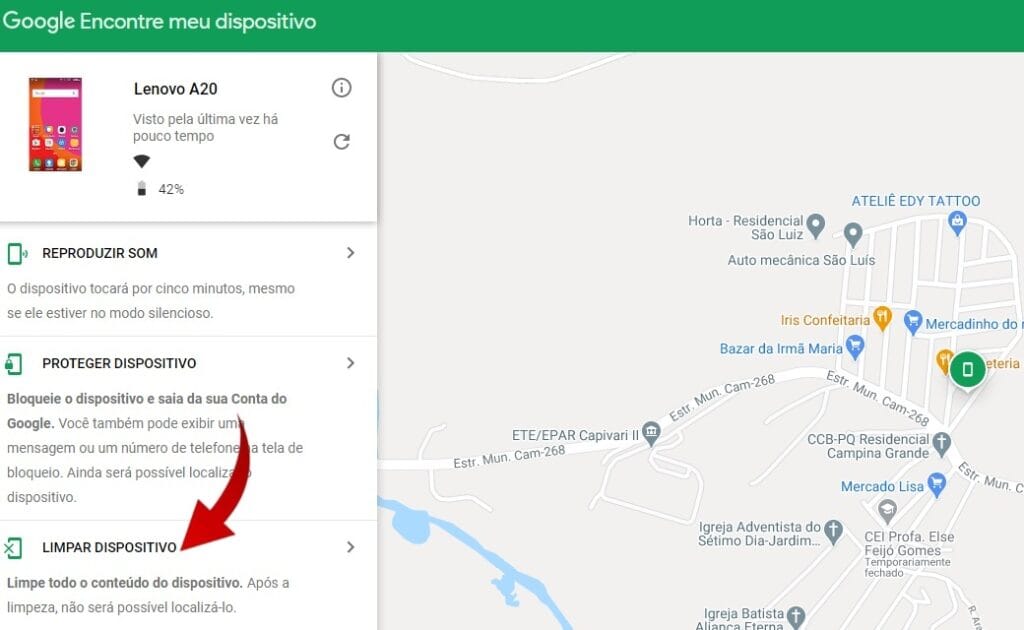The height and width of the screenshot is (630, 1024).
Task: Click the Auto mecânica São Luís label
Action: click(x=801, y=260)
